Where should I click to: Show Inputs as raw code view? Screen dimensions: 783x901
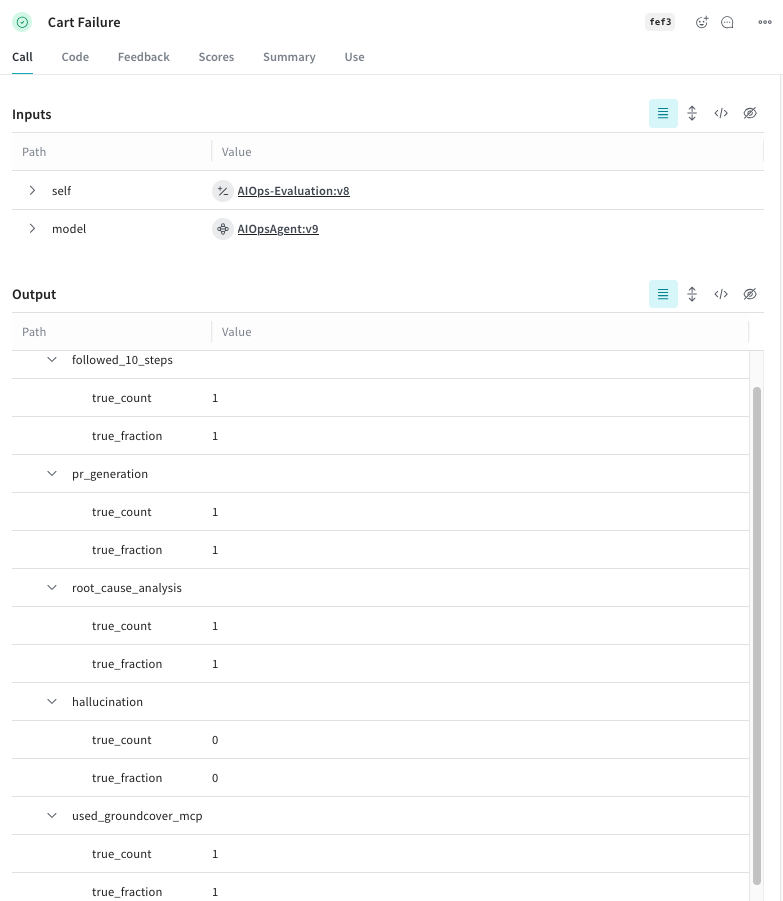(721, 114)
